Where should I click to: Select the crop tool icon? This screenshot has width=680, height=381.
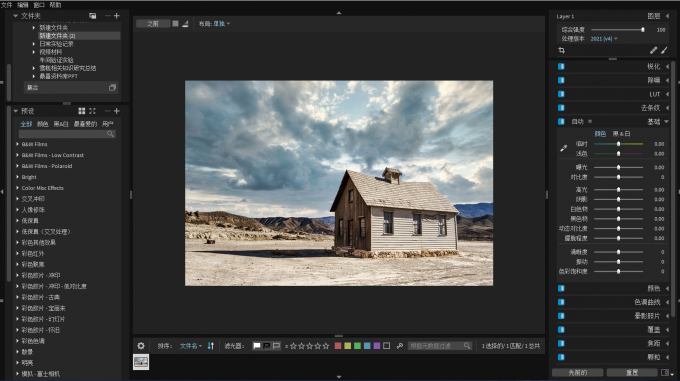561,50
